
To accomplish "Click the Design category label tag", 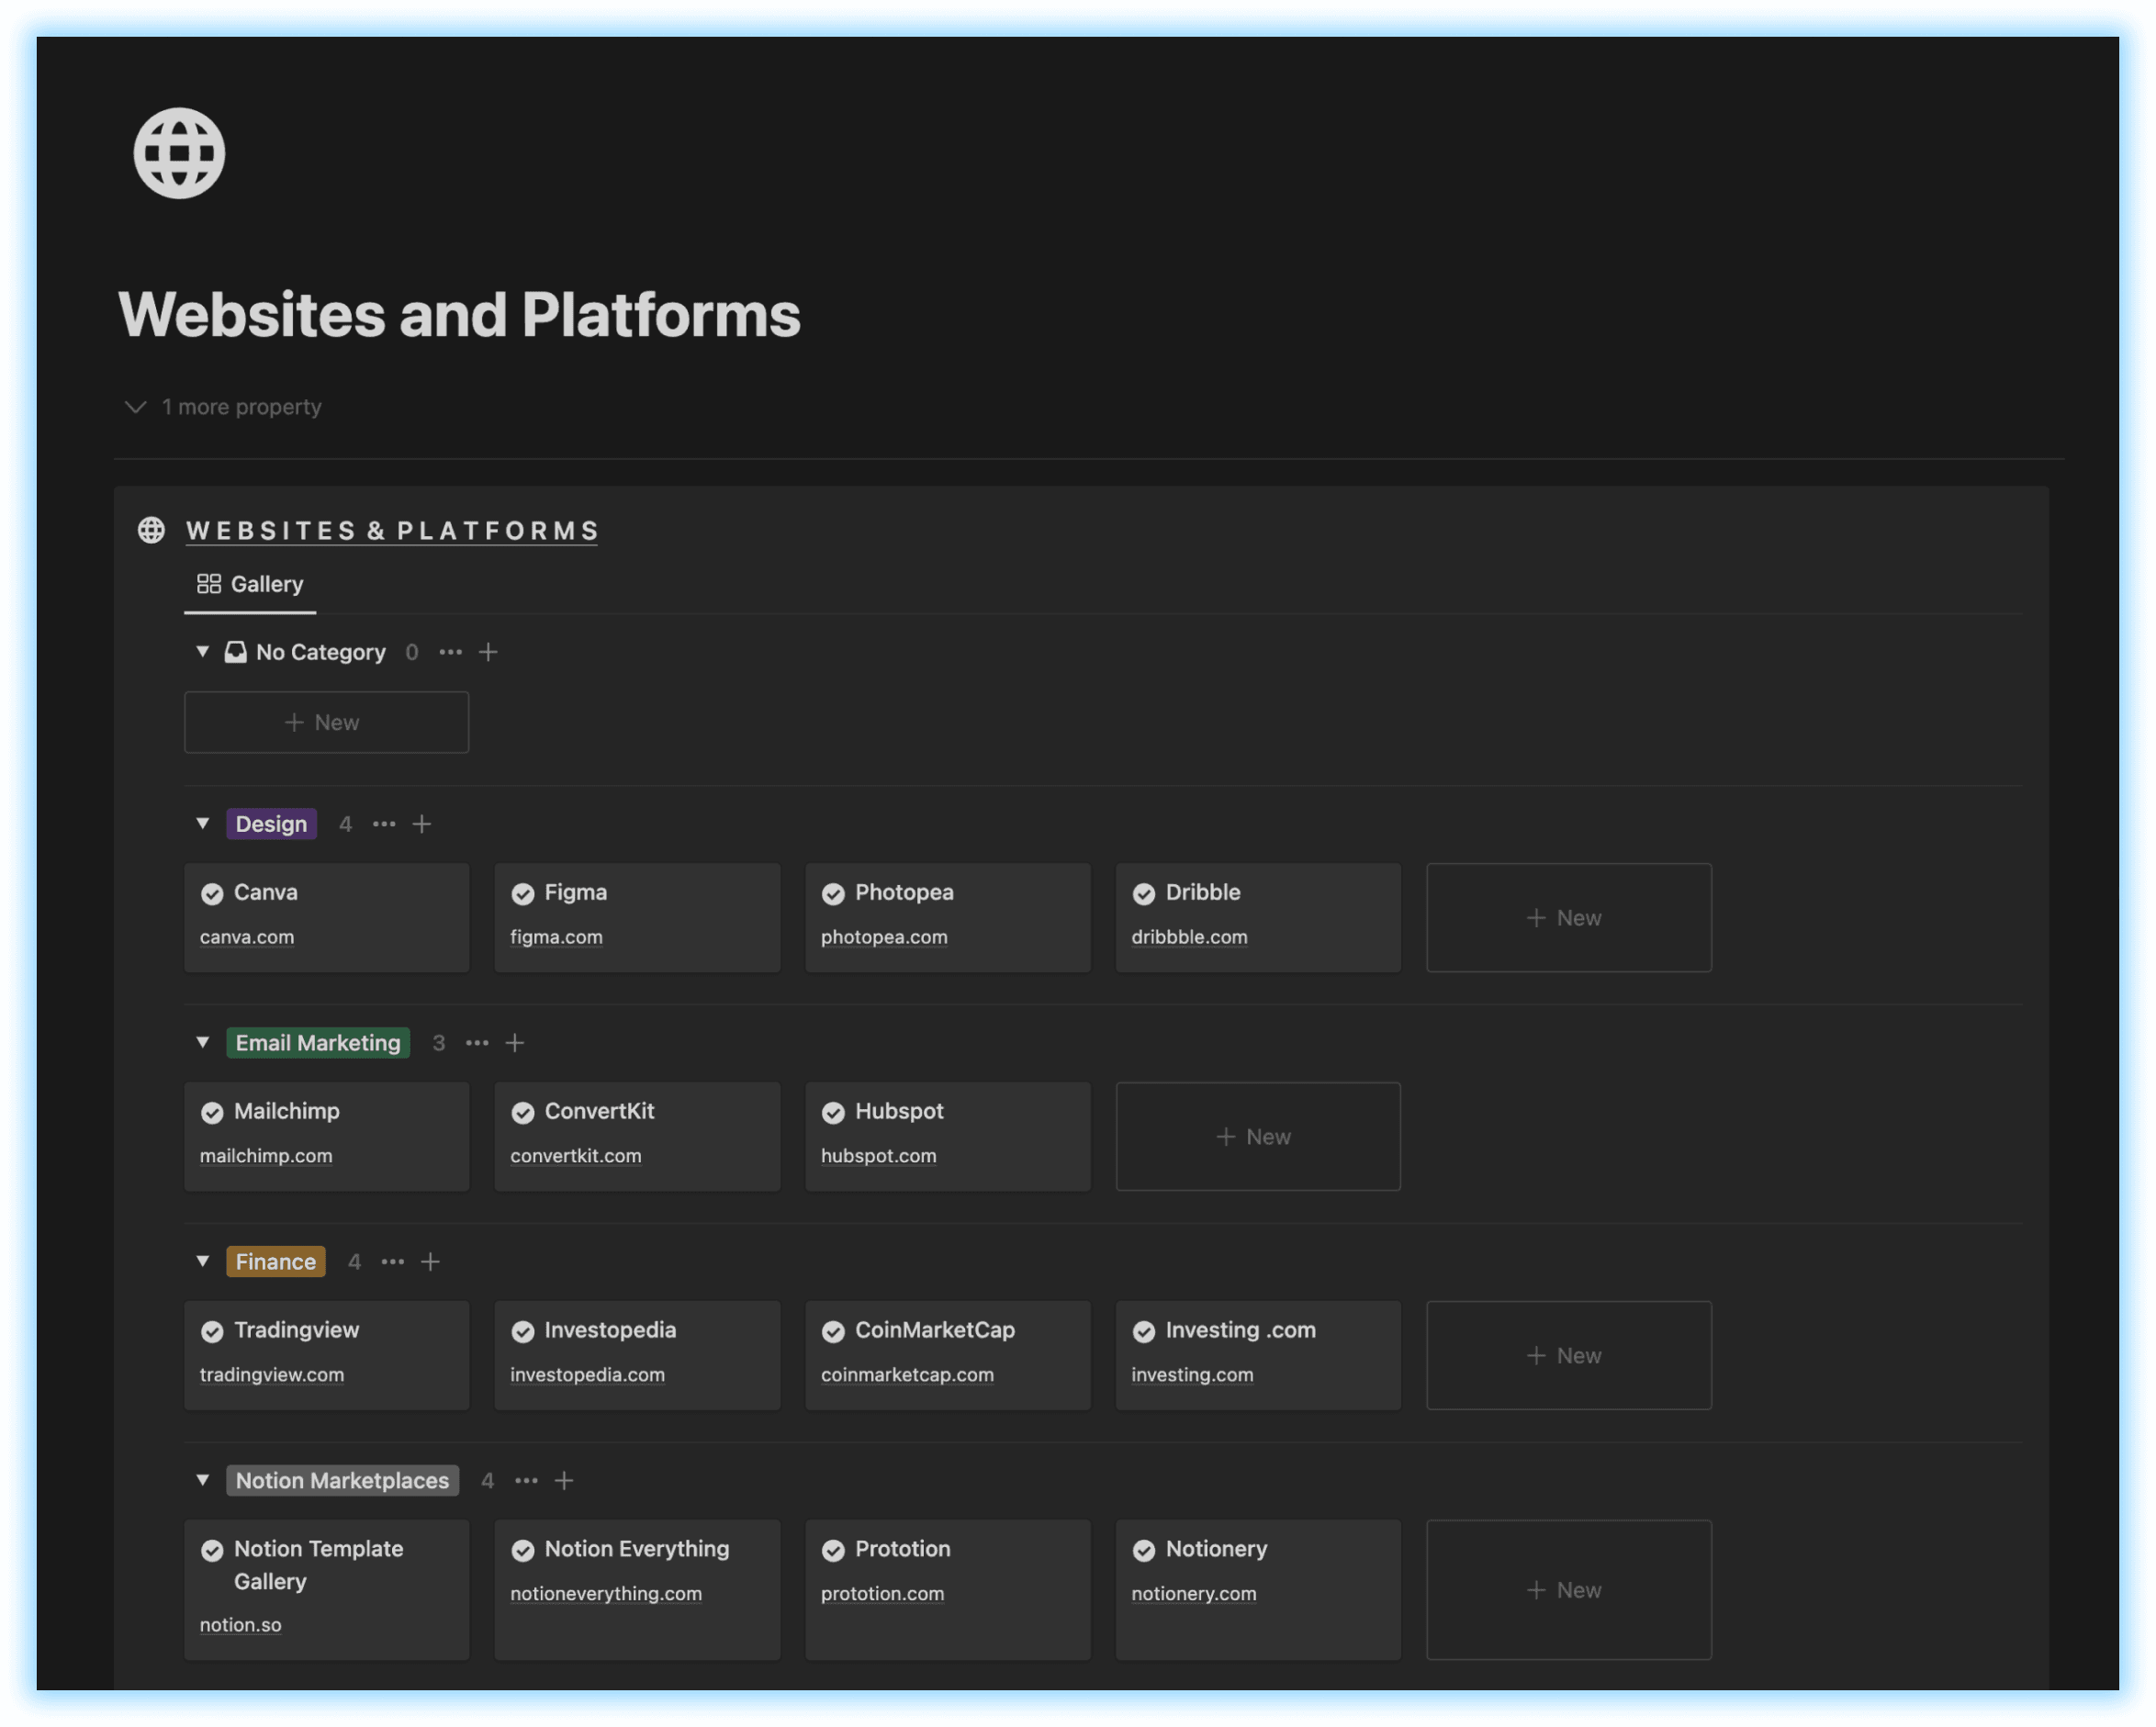I will click(272, 823).
